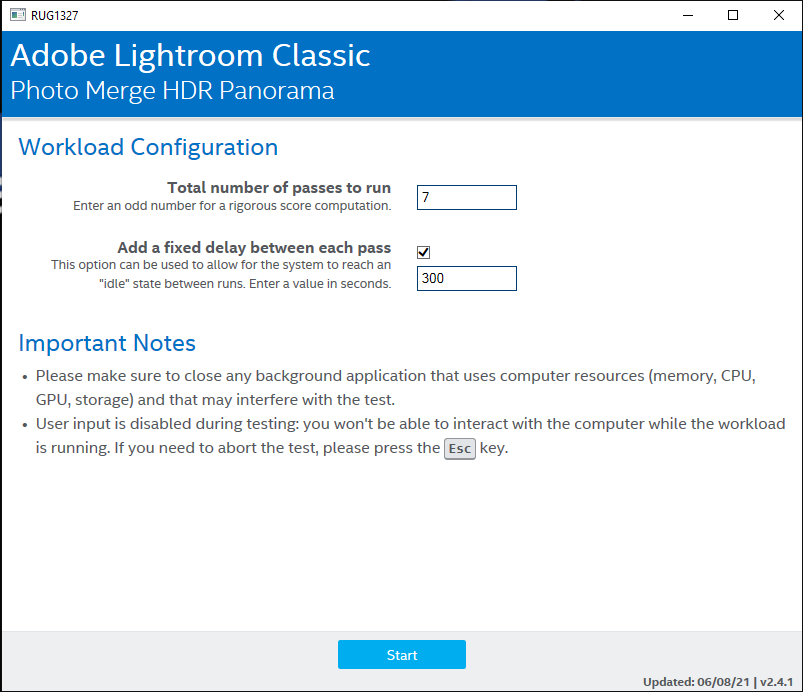Screen dimensions: 803x692
Task: Select the Workload Configuration heading
Action: click(x=148, y=147)
